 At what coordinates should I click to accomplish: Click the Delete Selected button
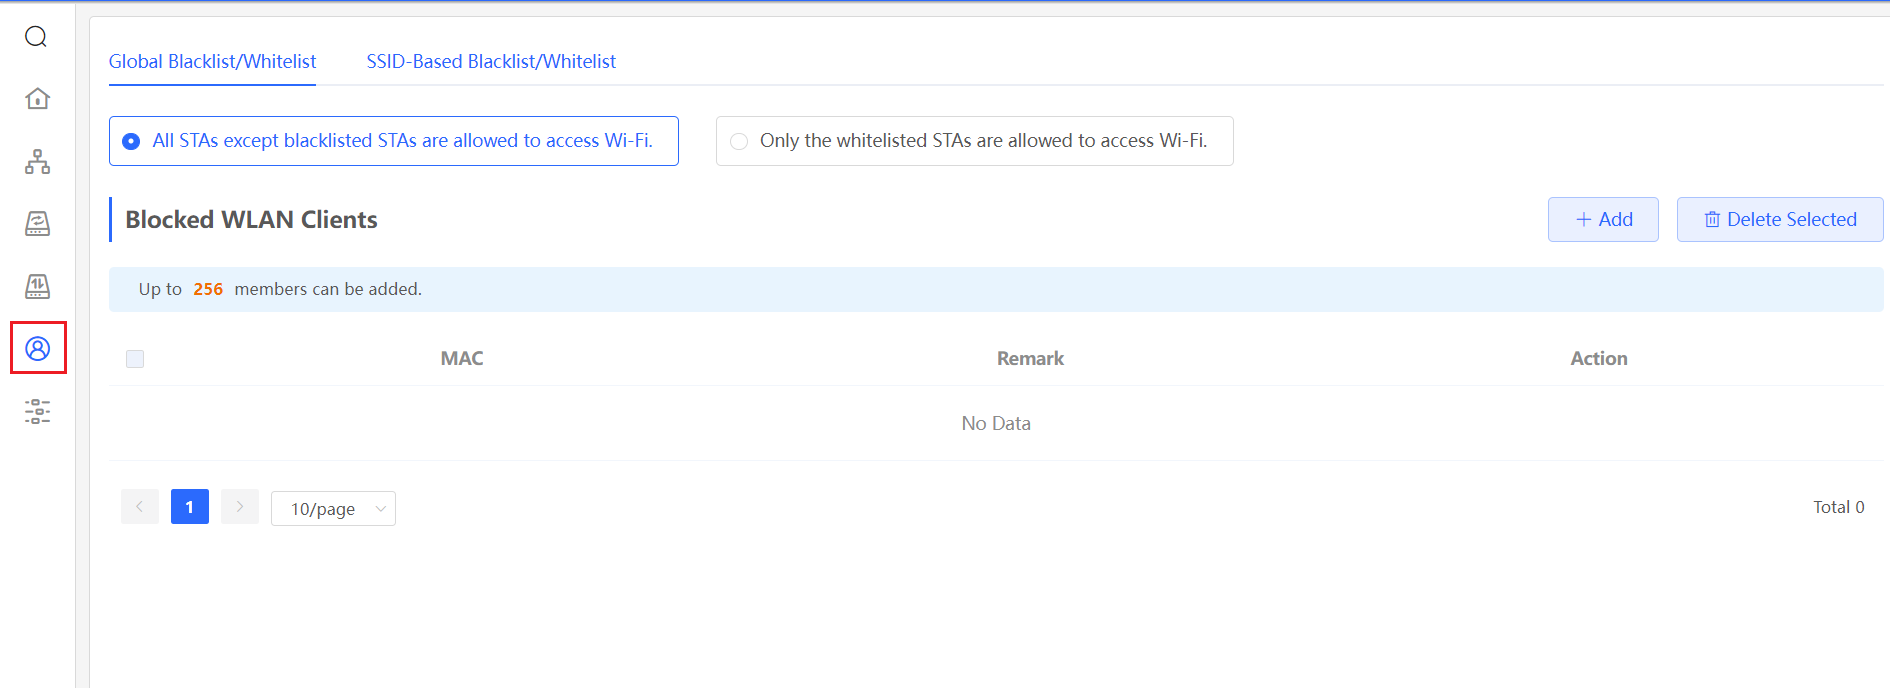tap(1780, 220)
